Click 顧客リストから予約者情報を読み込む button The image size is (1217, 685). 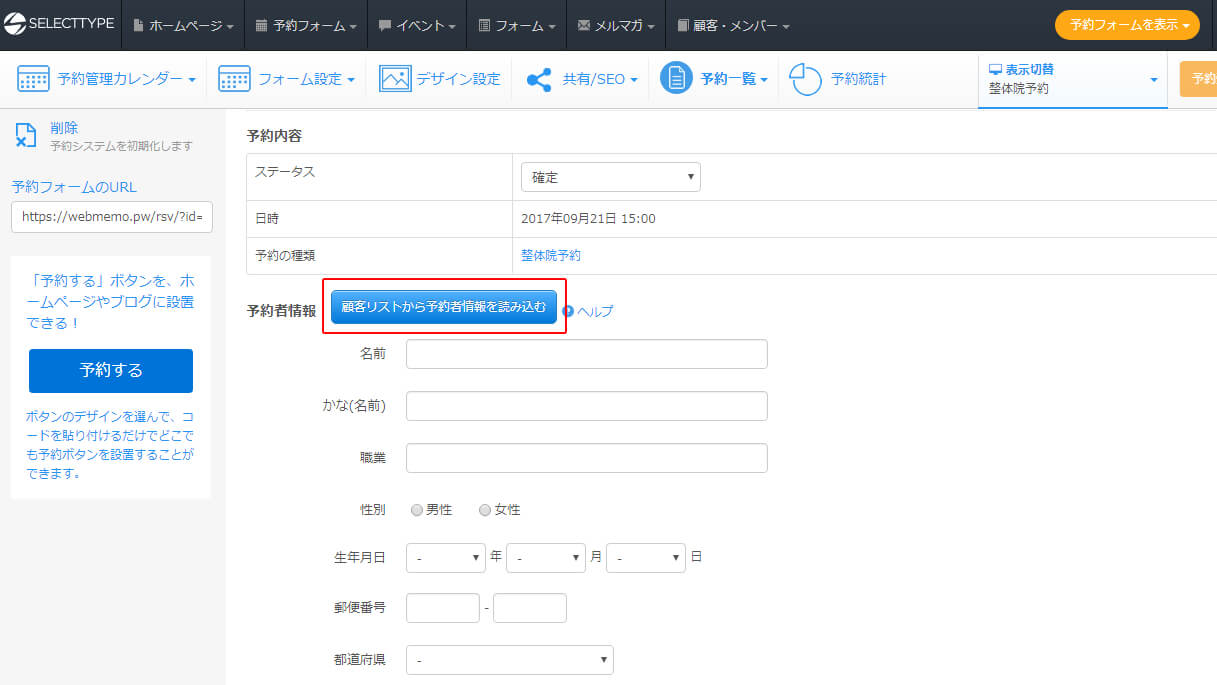coord(444,307)
